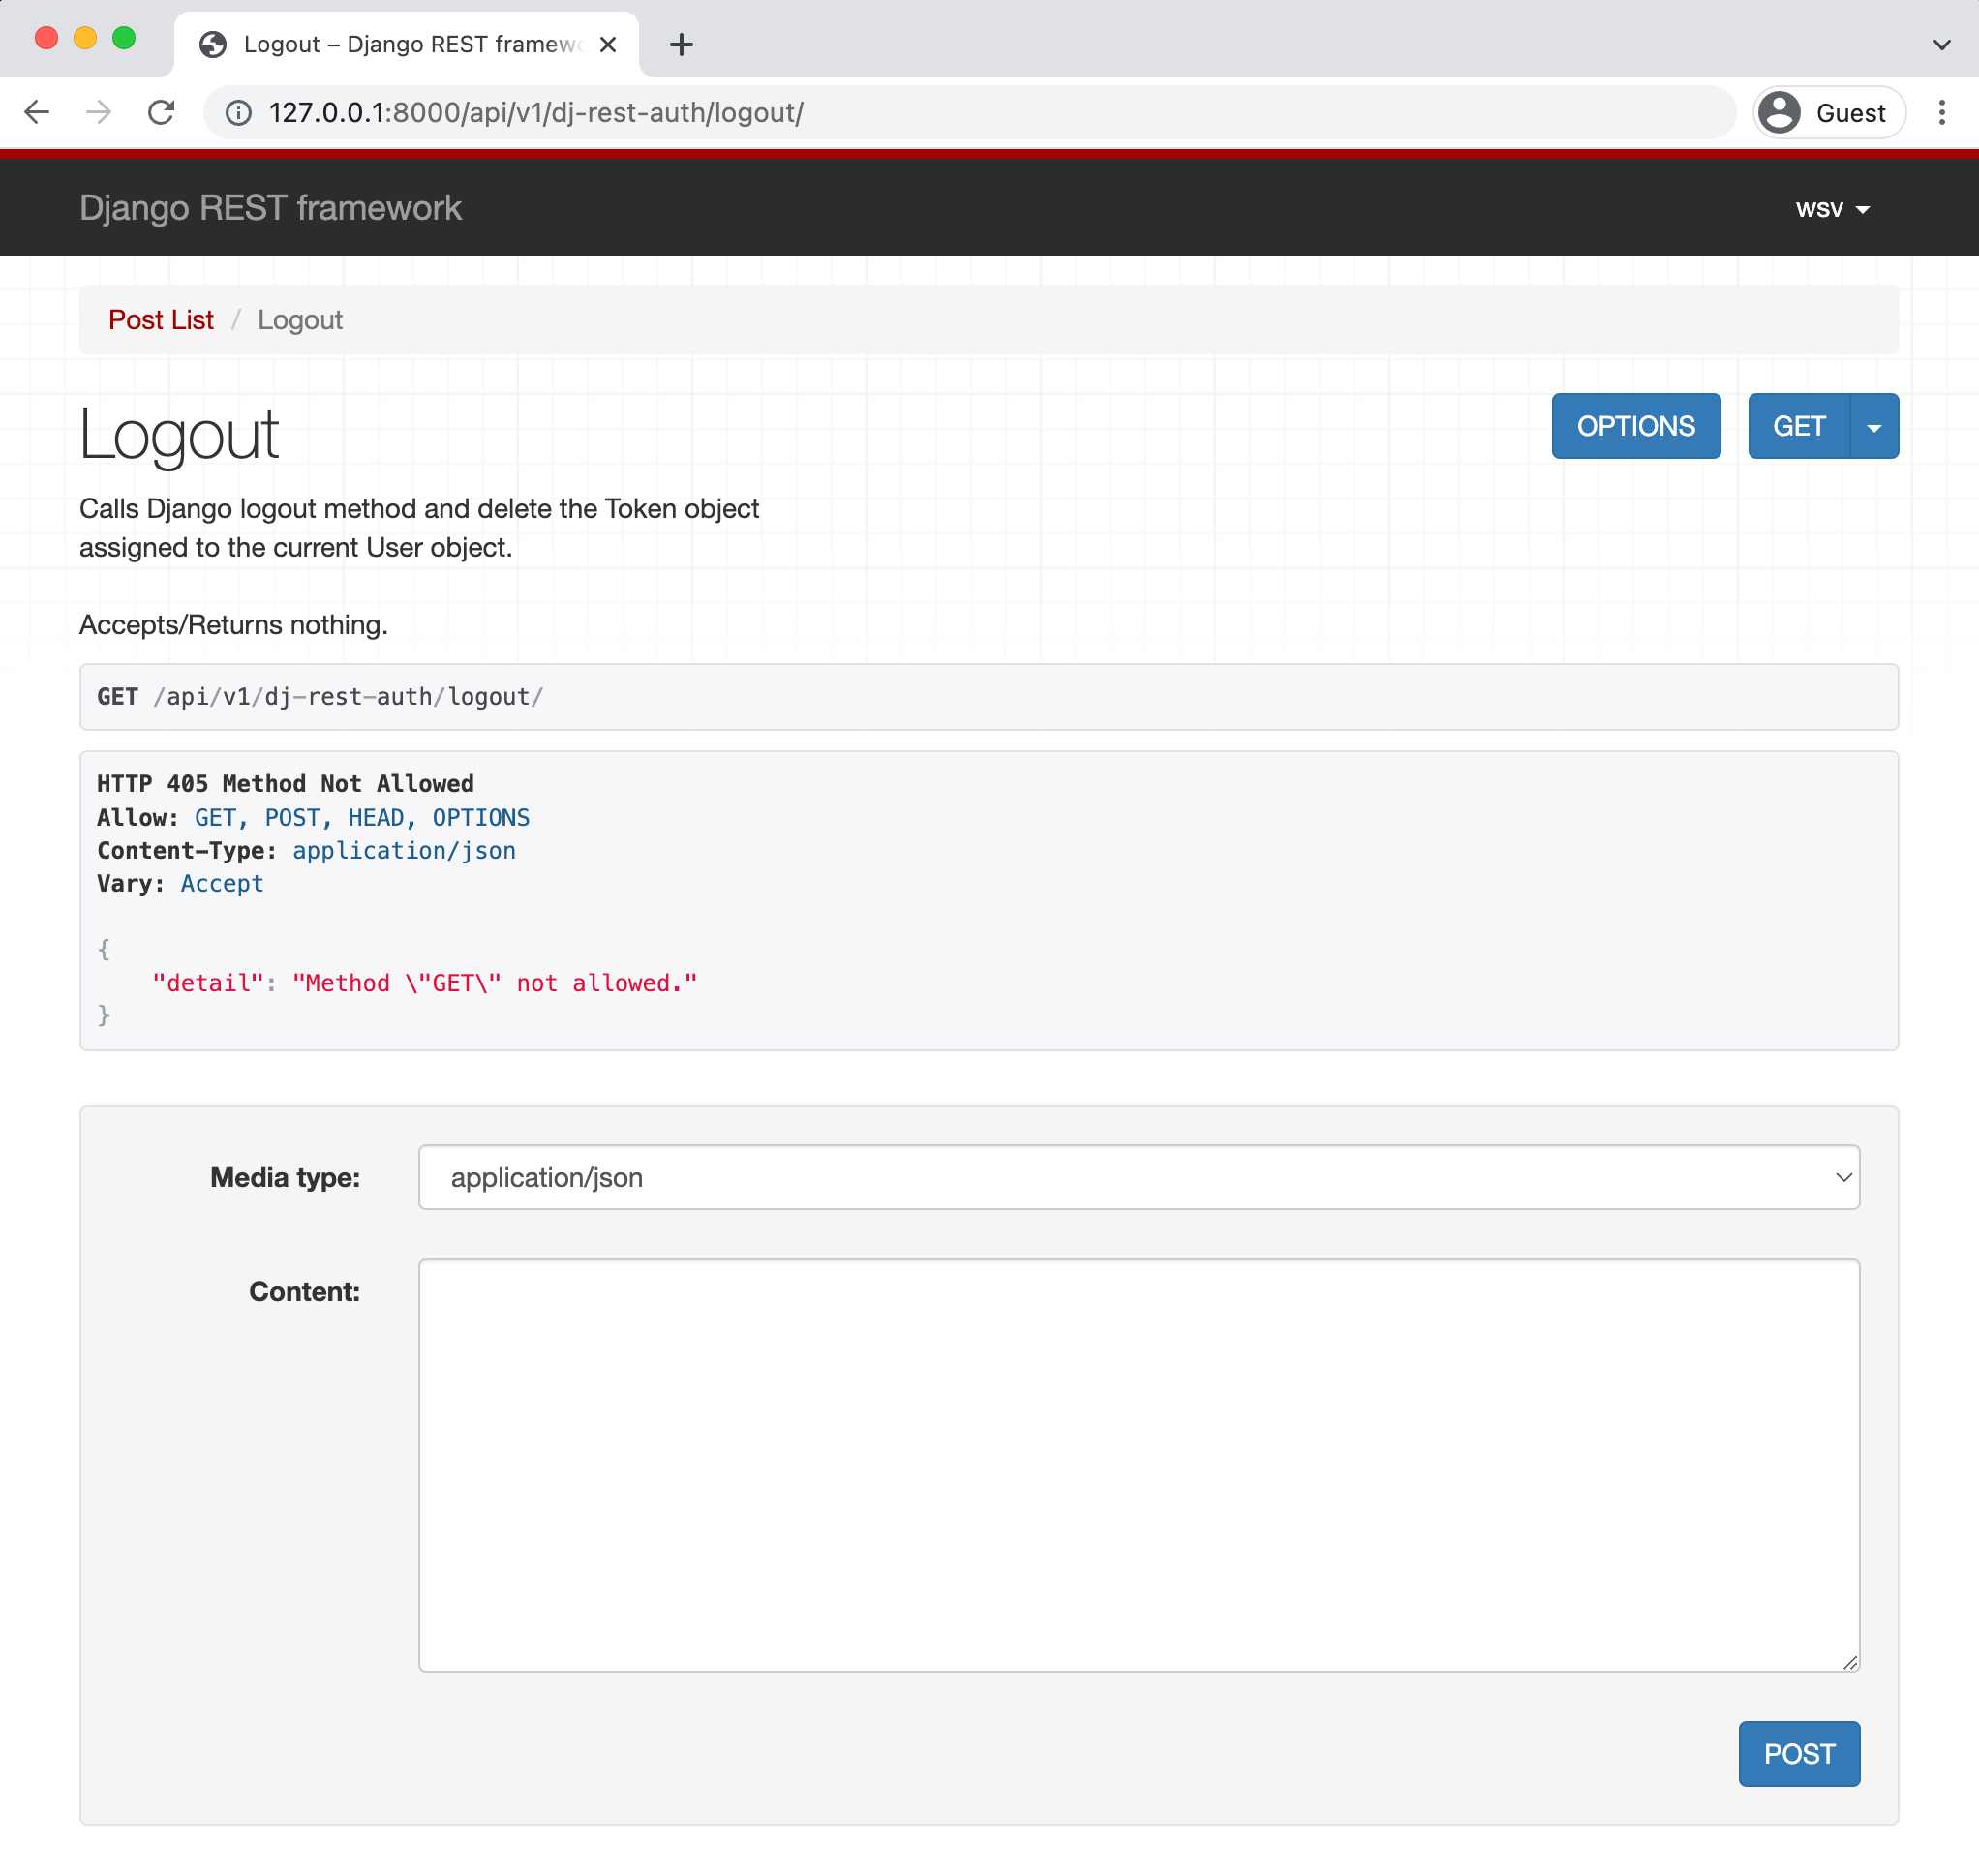Reload the current page

pos(161,112)
